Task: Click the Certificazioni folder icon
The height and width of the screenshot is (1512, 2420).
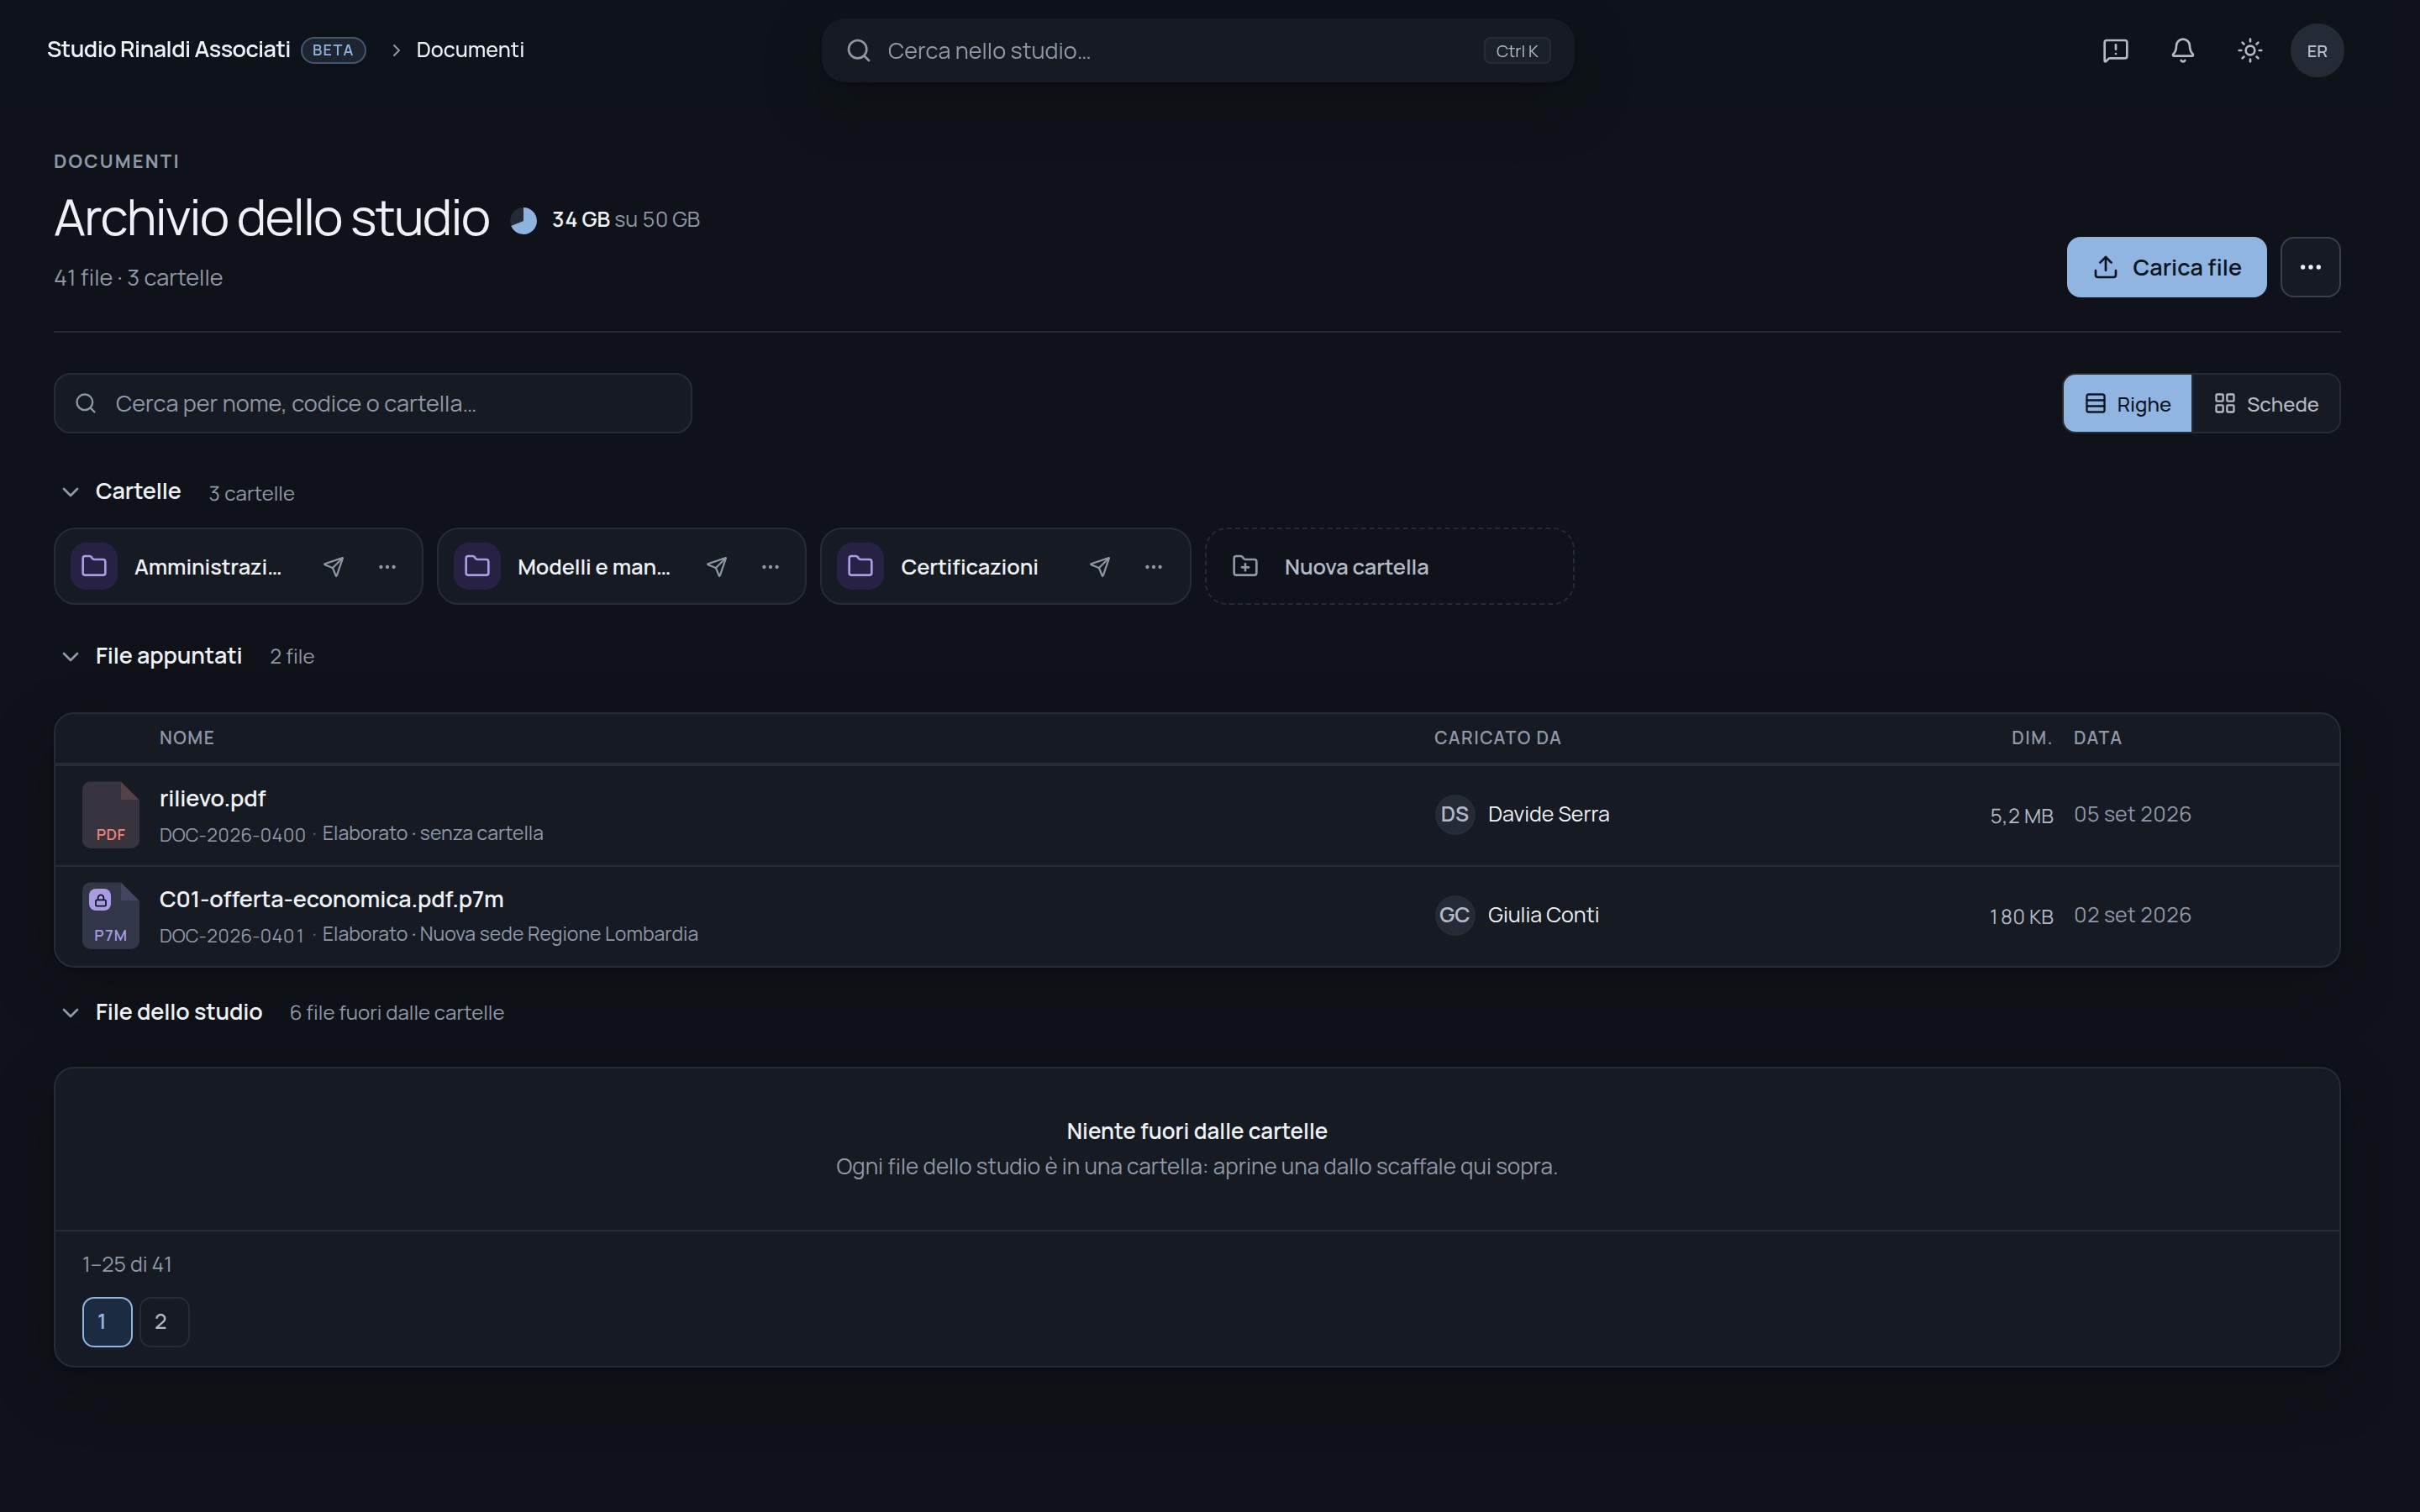Action: [860, 566]
